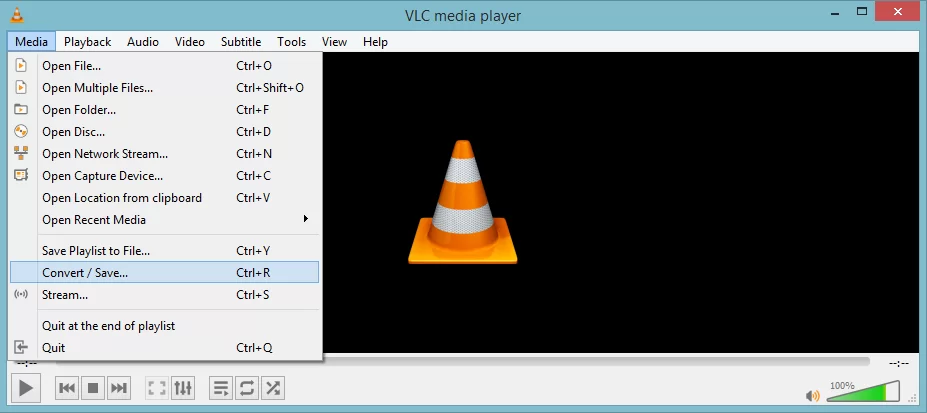927x413 pixels.
Task: Close the Media menu
Action: tap(31, 41)
